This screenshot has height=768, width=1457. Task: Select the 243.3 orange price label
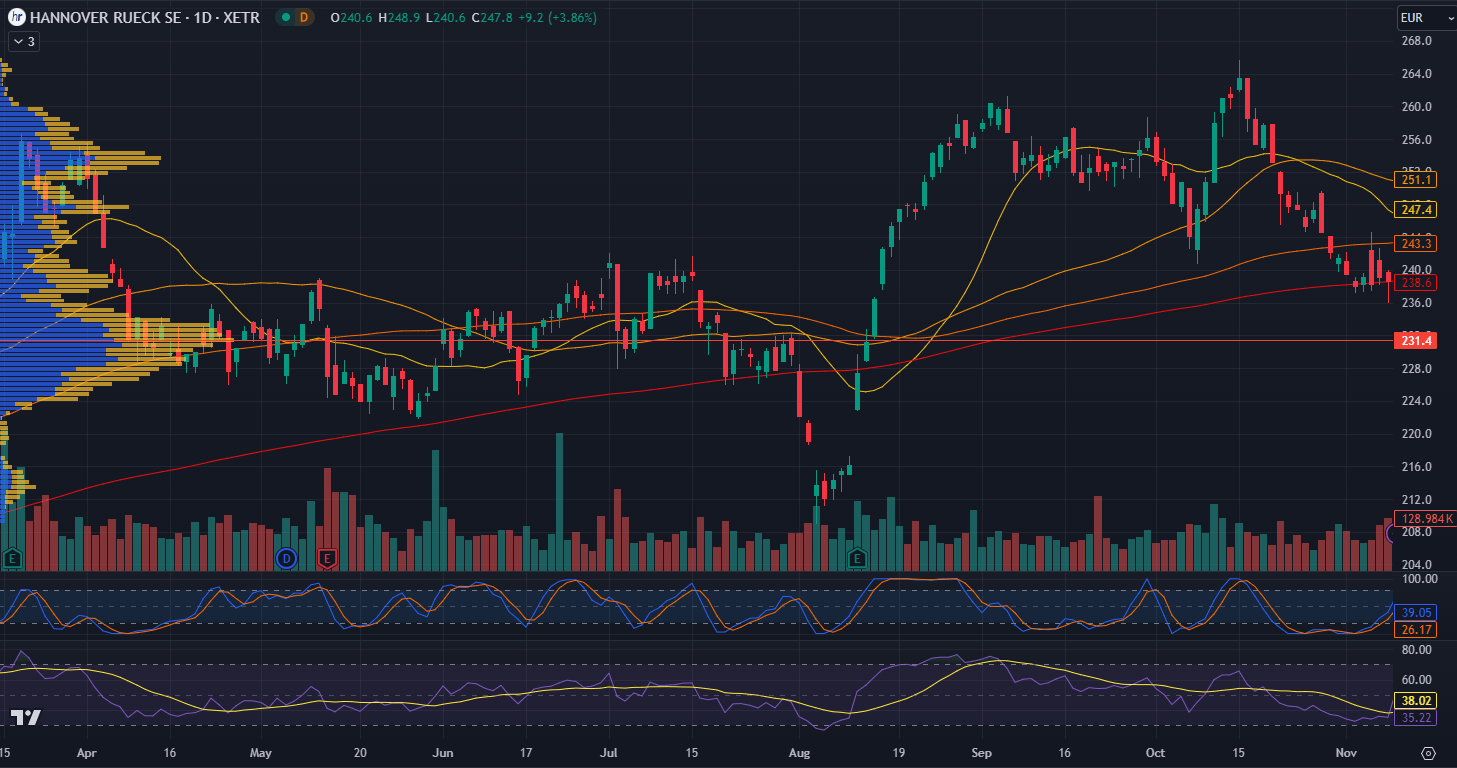click(1415, 244)
